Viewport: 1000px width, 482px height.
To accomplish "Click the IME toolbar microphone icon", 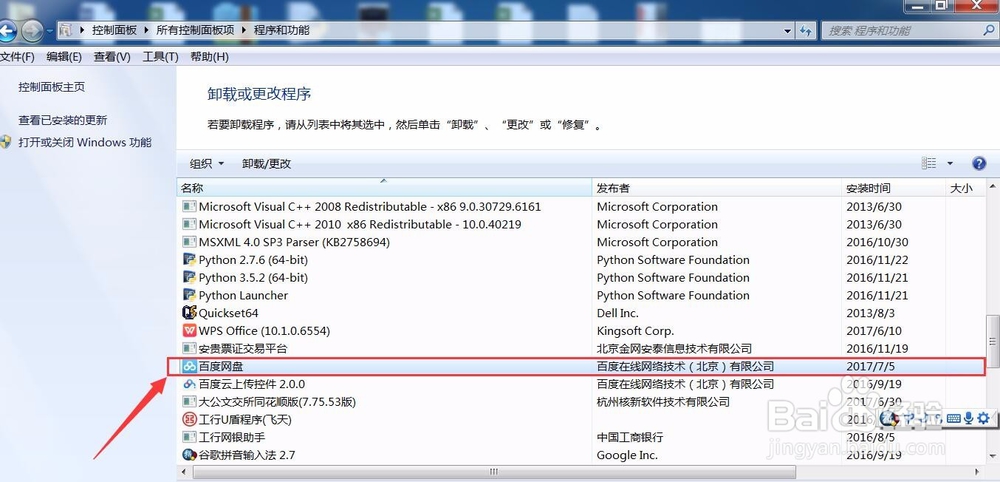I will coord(969,418).
